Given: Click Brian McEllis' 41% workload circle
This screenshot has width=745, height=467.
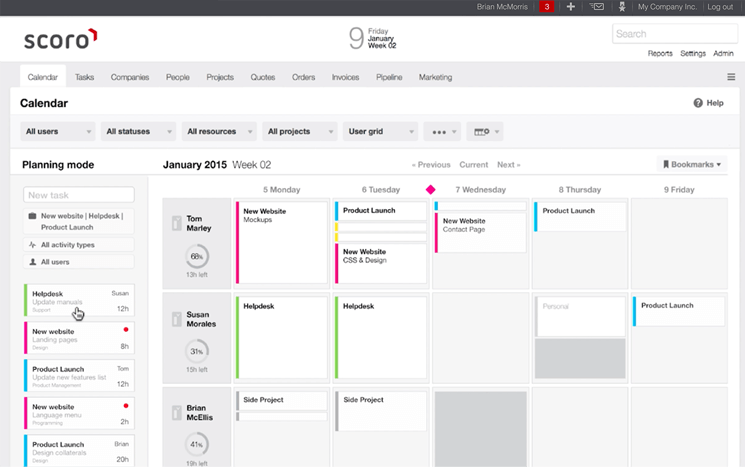Looking at the screenshot, I should click(197, 444).
